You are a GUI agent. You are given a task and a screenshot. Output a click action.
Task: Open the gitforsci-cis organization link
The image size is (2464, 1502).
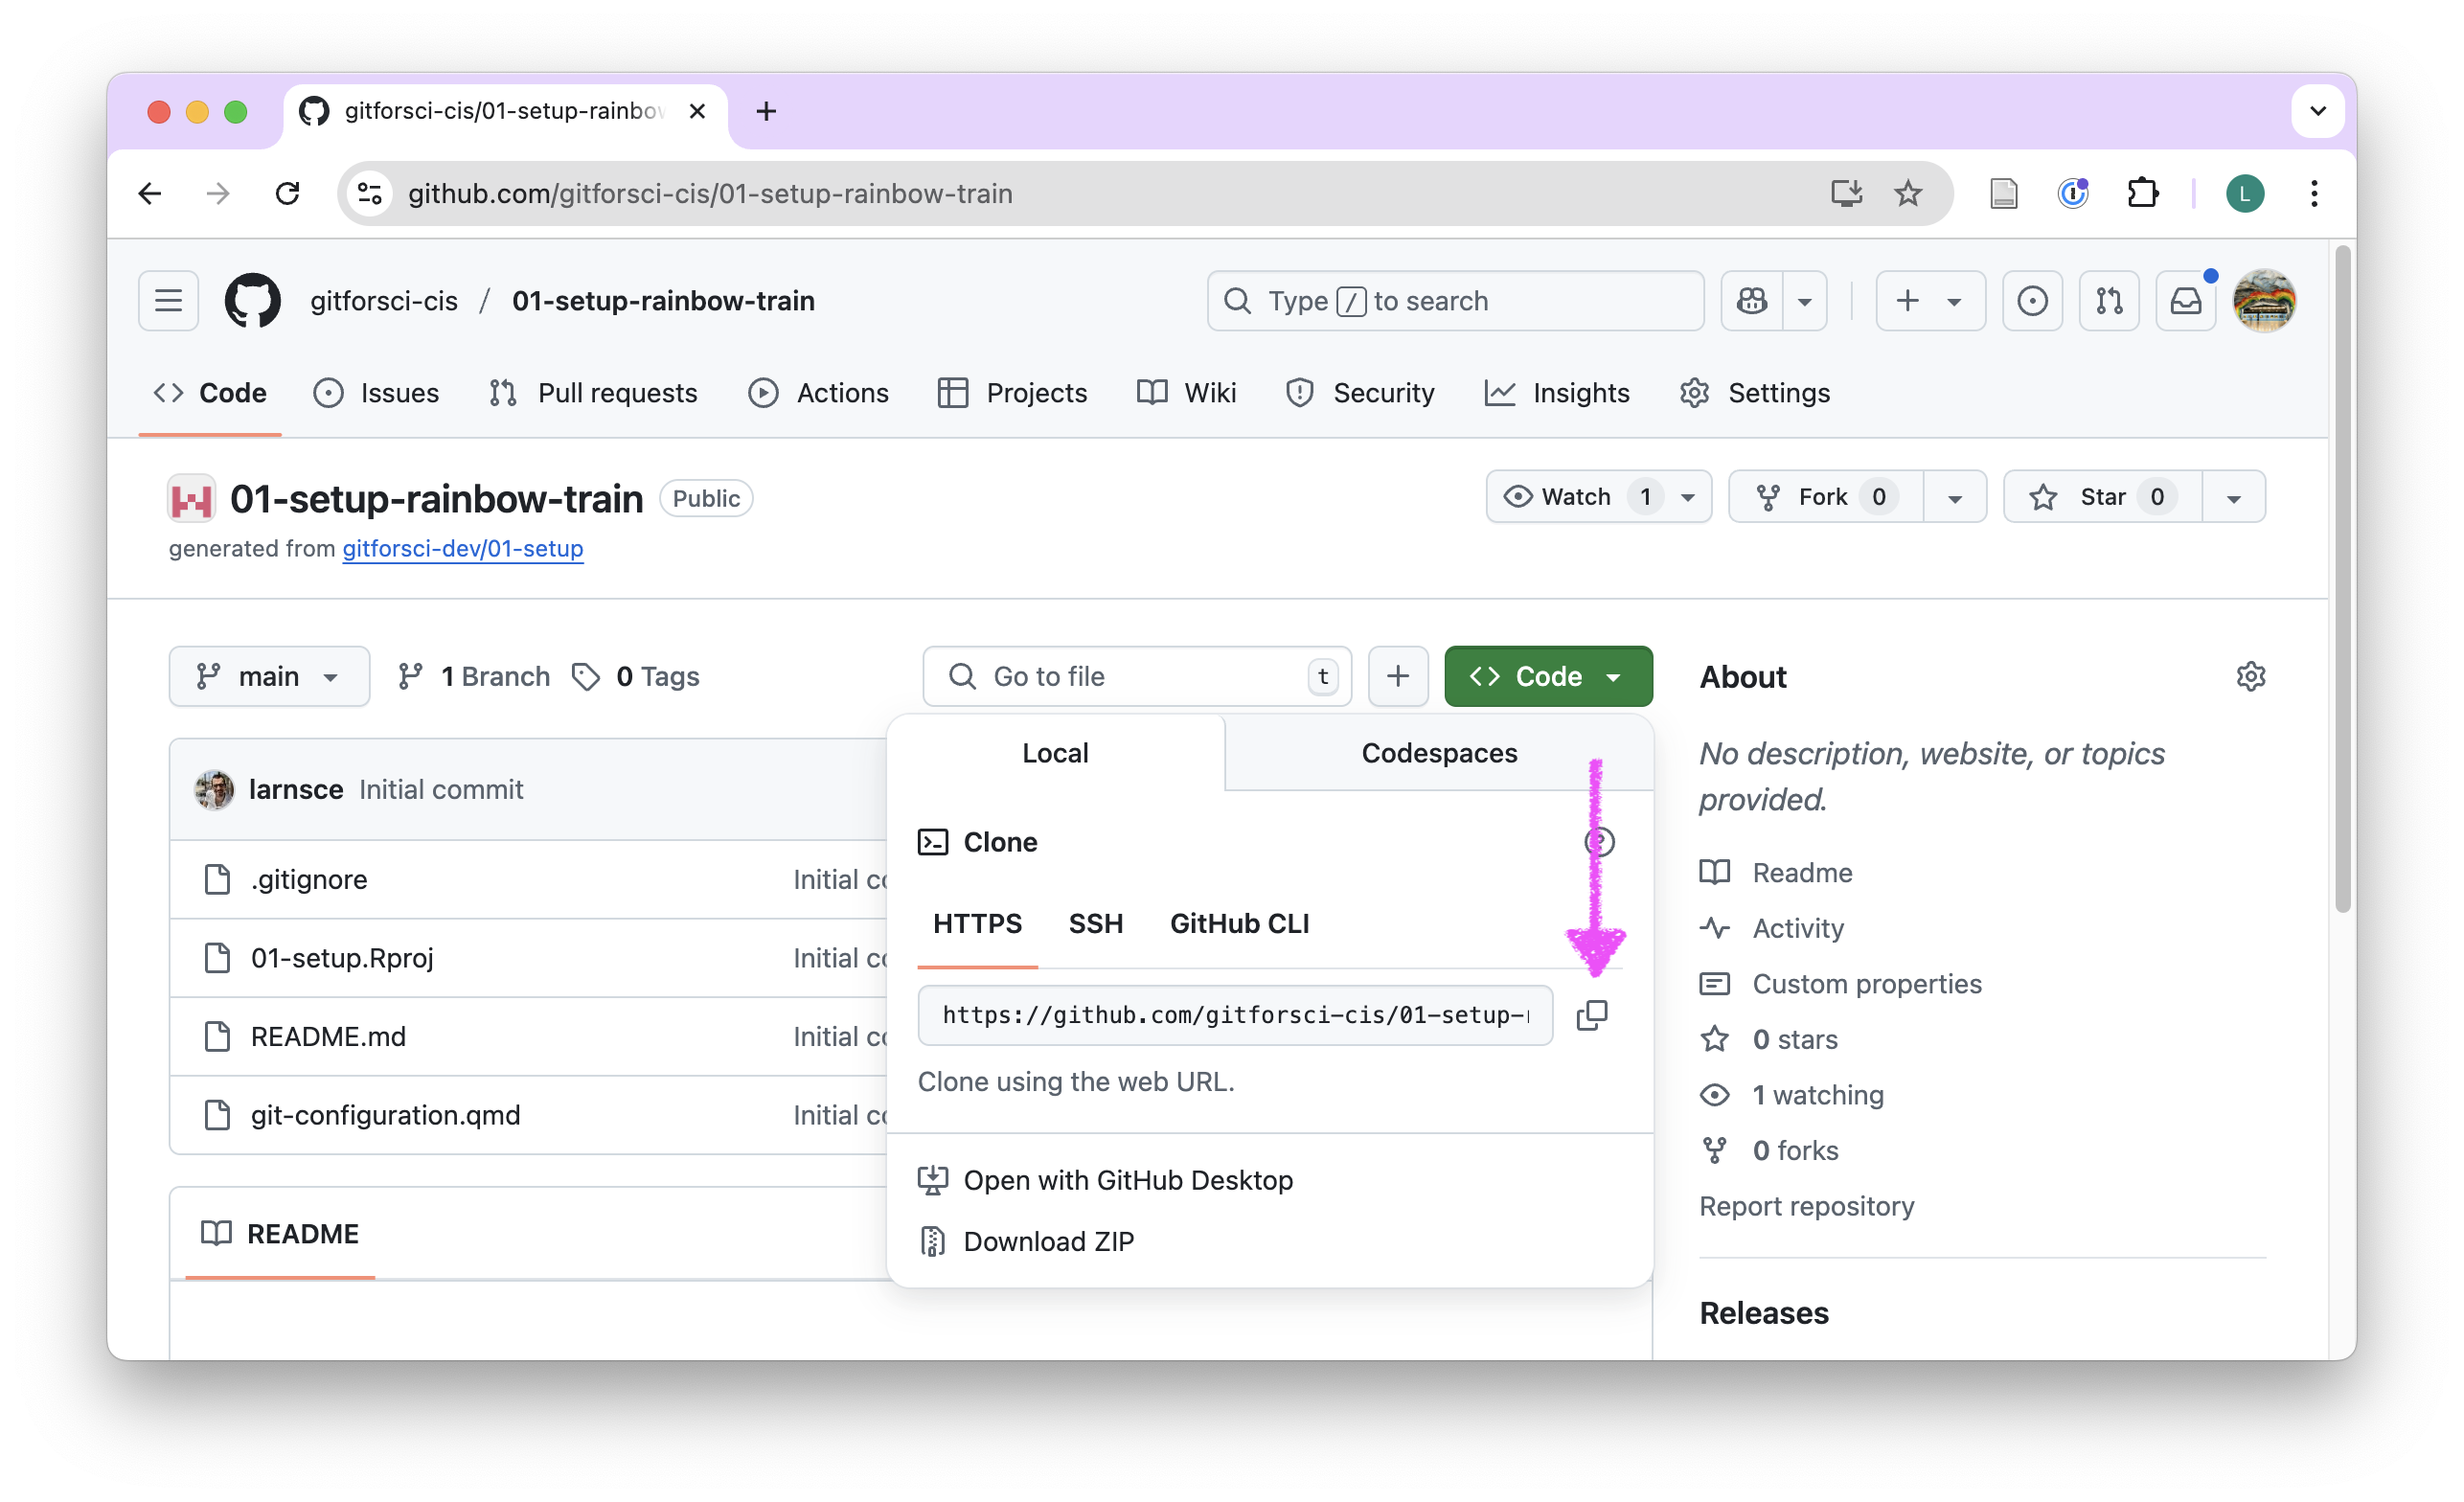384,301
